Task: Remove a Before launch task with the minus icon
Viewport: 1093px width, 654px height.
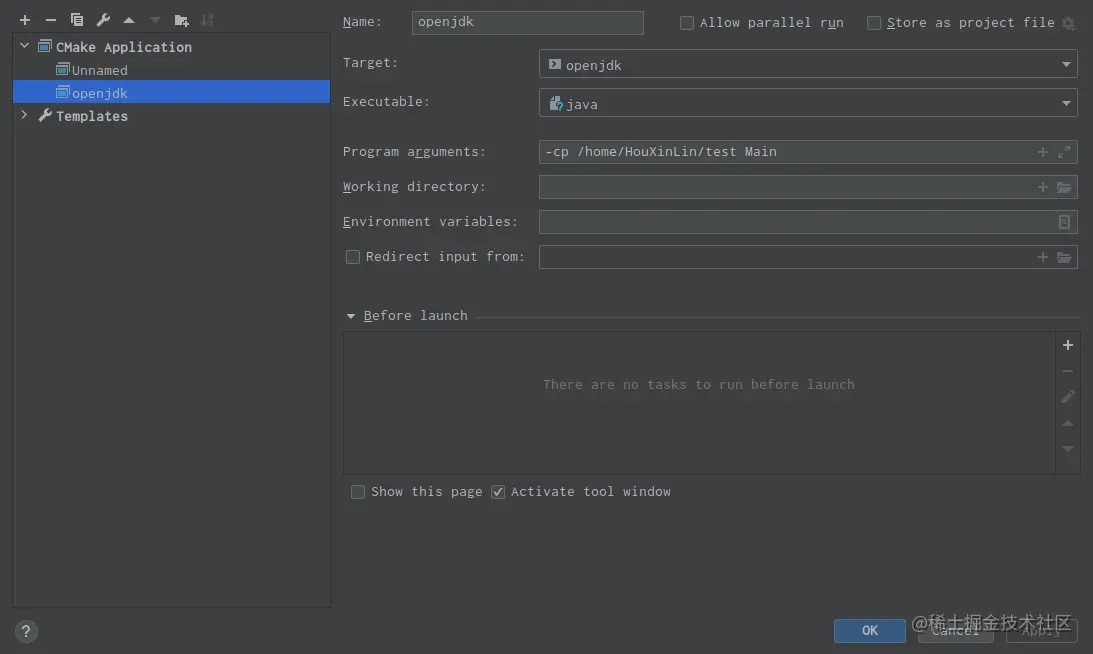Action: (x=1067, y=371)
